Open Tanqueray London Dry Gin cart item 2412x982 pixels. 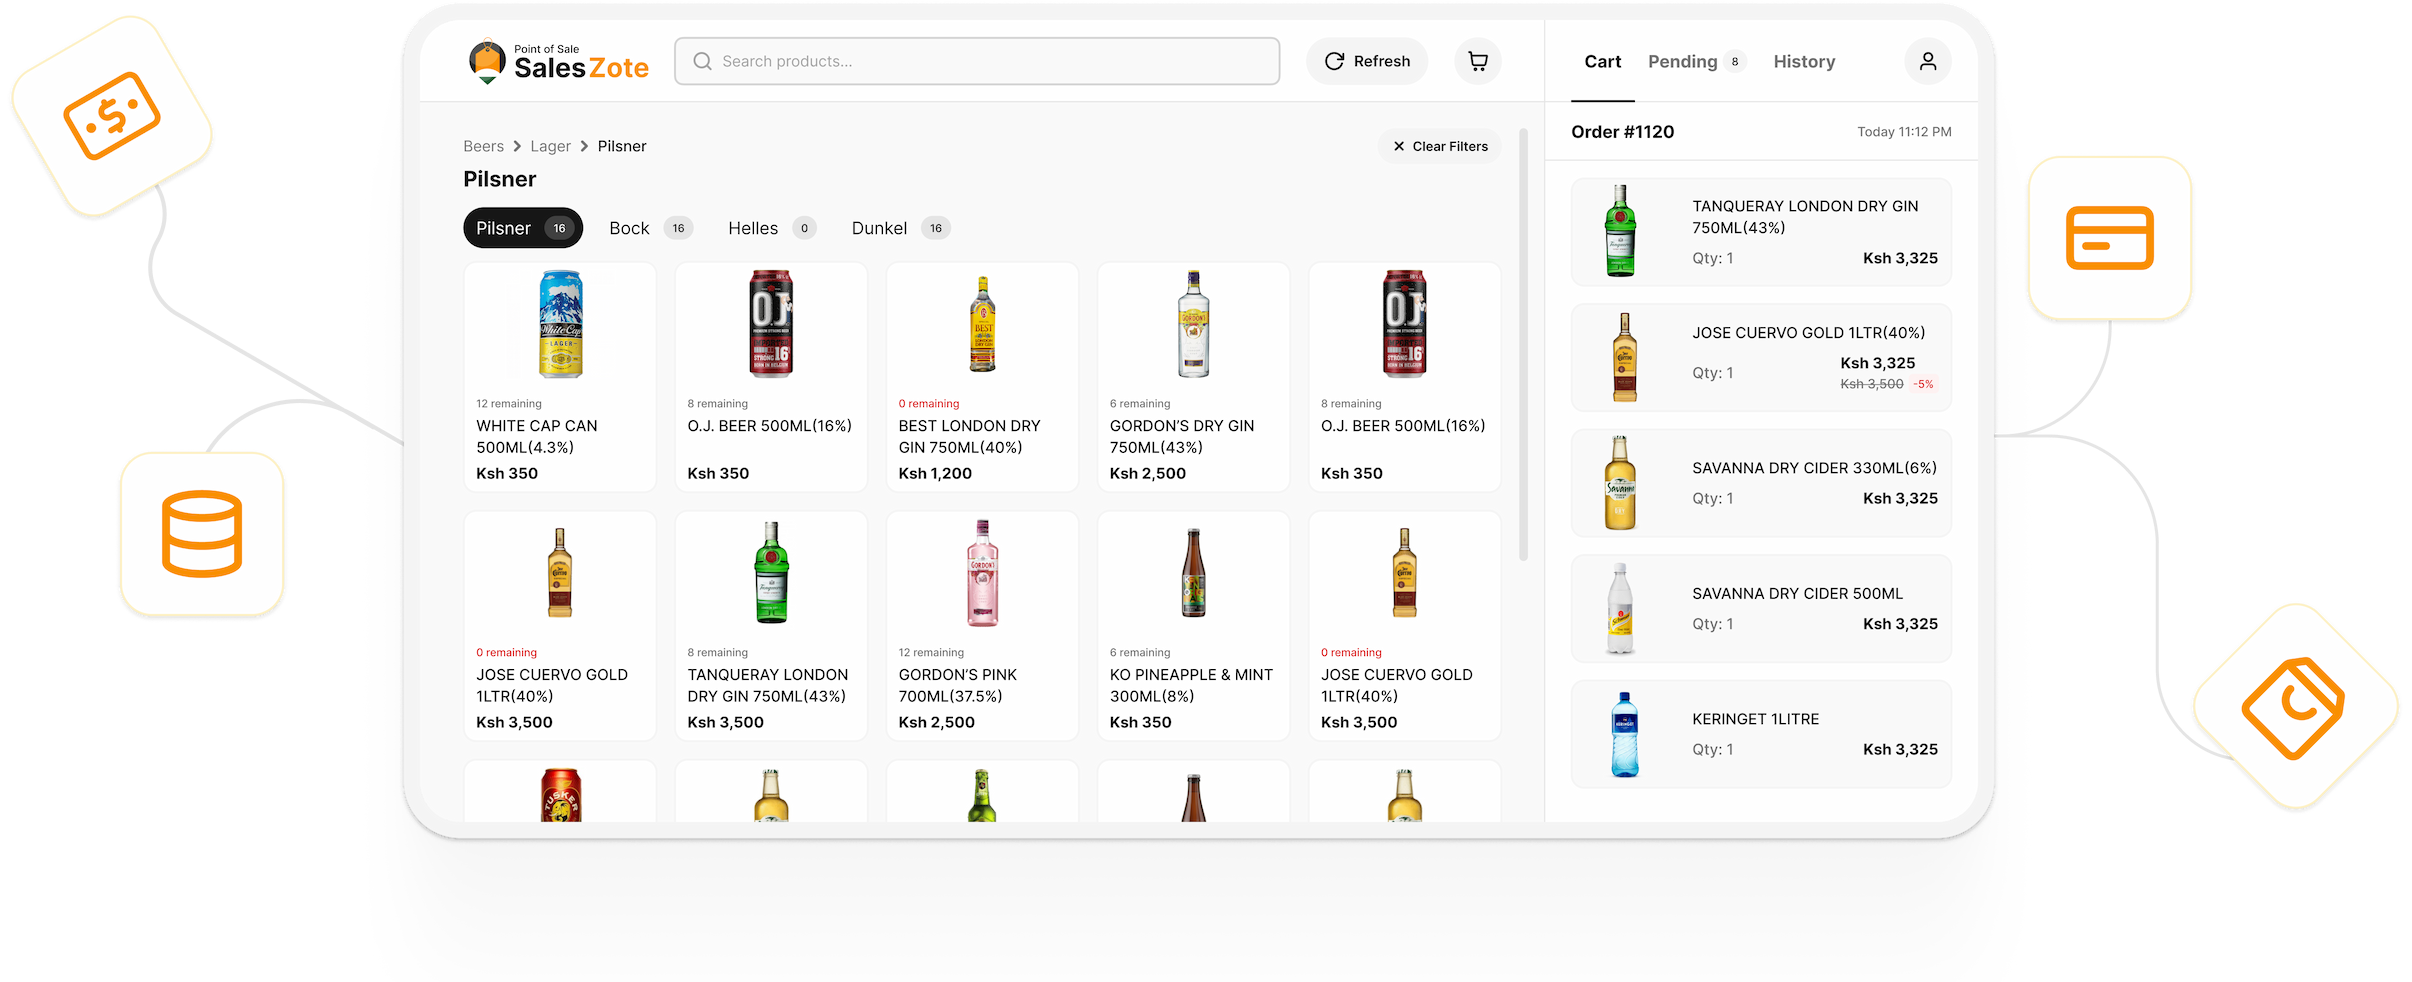pyautogui.click(x=1761, y=232)
